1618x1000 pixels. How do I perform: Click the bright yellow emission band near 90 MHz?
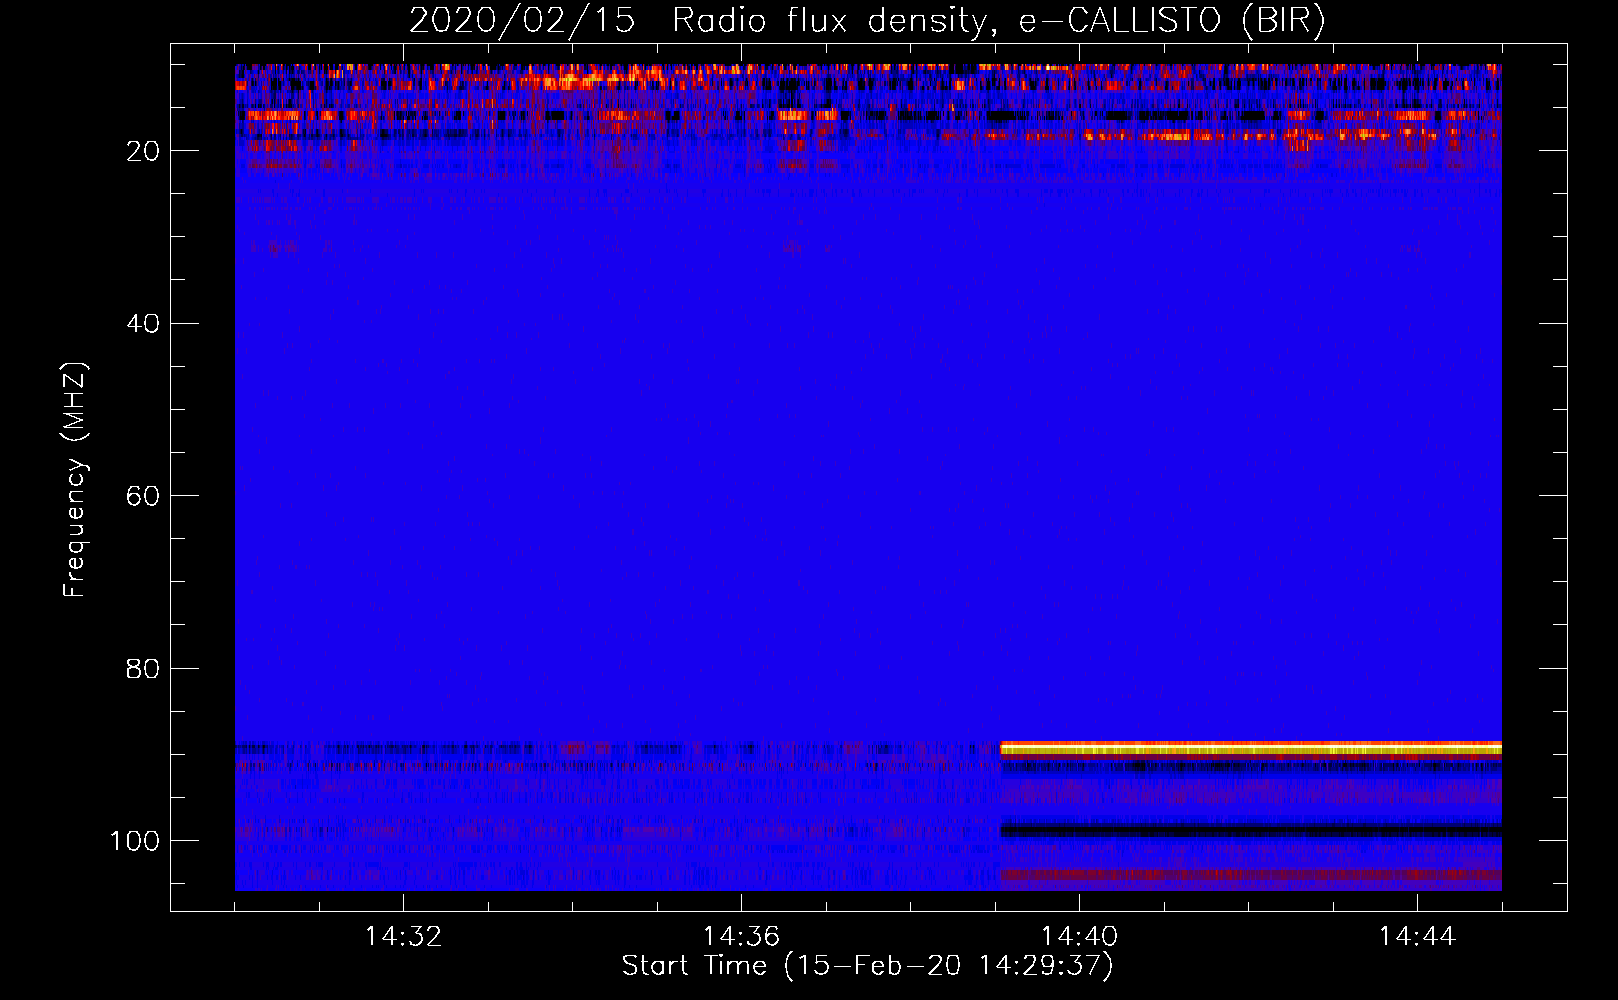click(x=1251, y=749)
